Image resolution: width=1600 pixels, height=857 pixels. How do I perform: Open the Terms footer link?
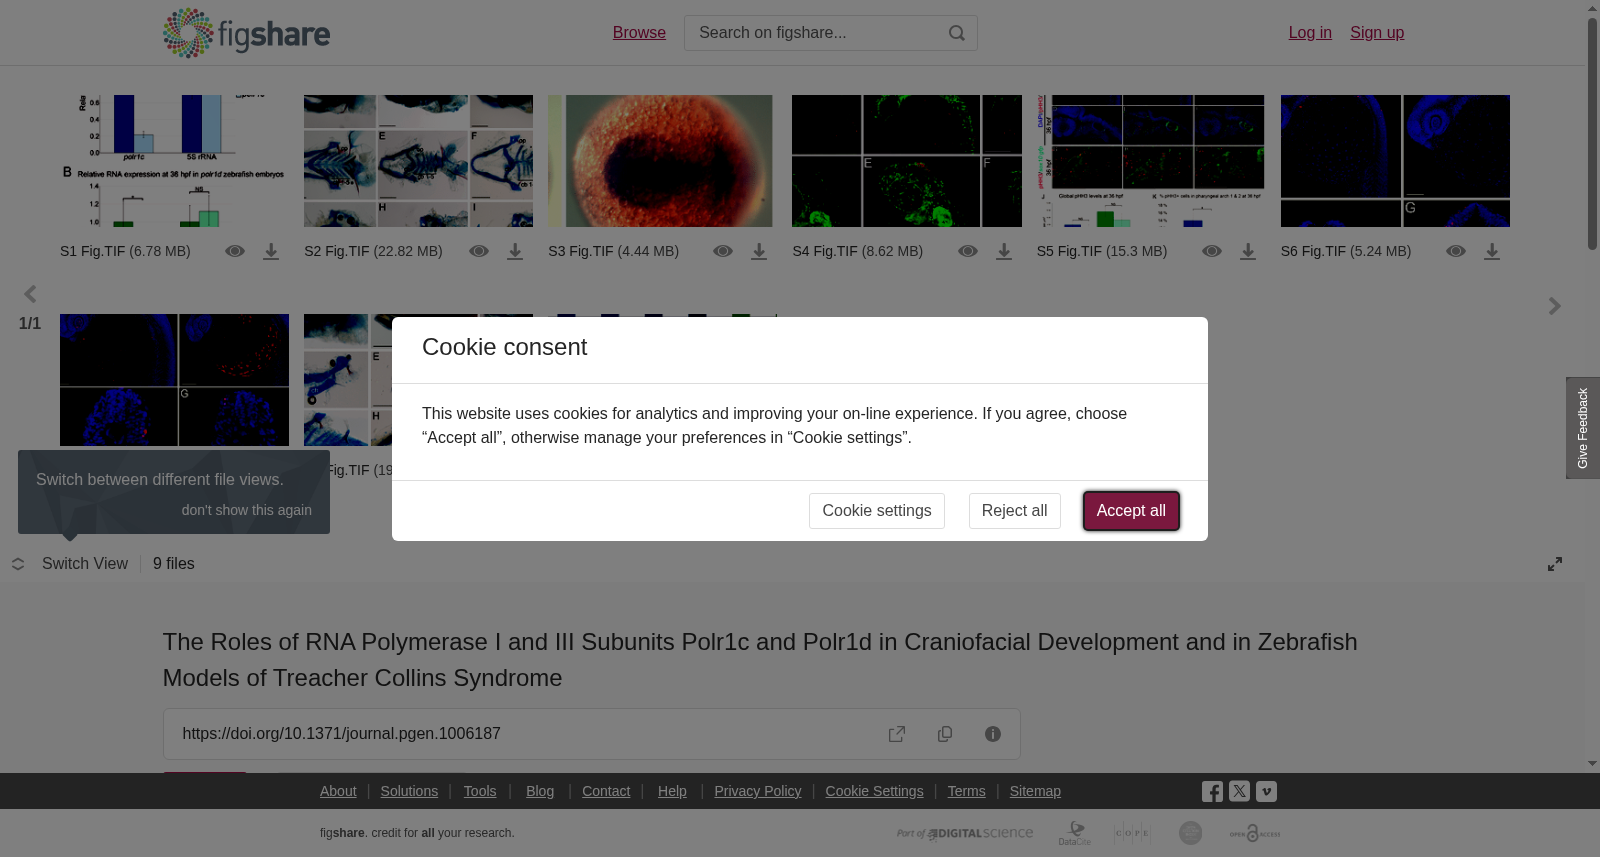966,791
